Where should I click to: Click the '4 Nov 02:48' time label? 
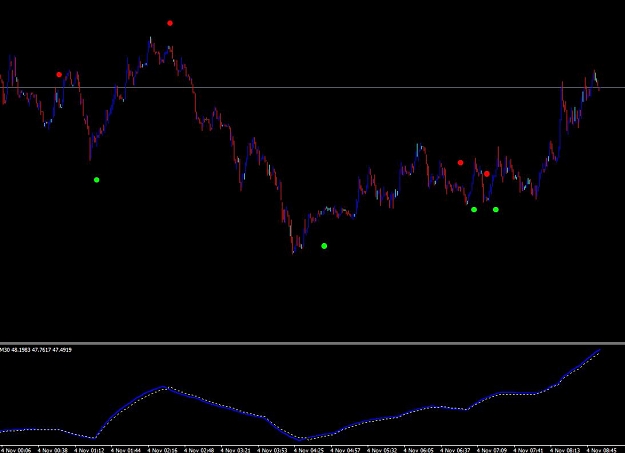(199, 450)
